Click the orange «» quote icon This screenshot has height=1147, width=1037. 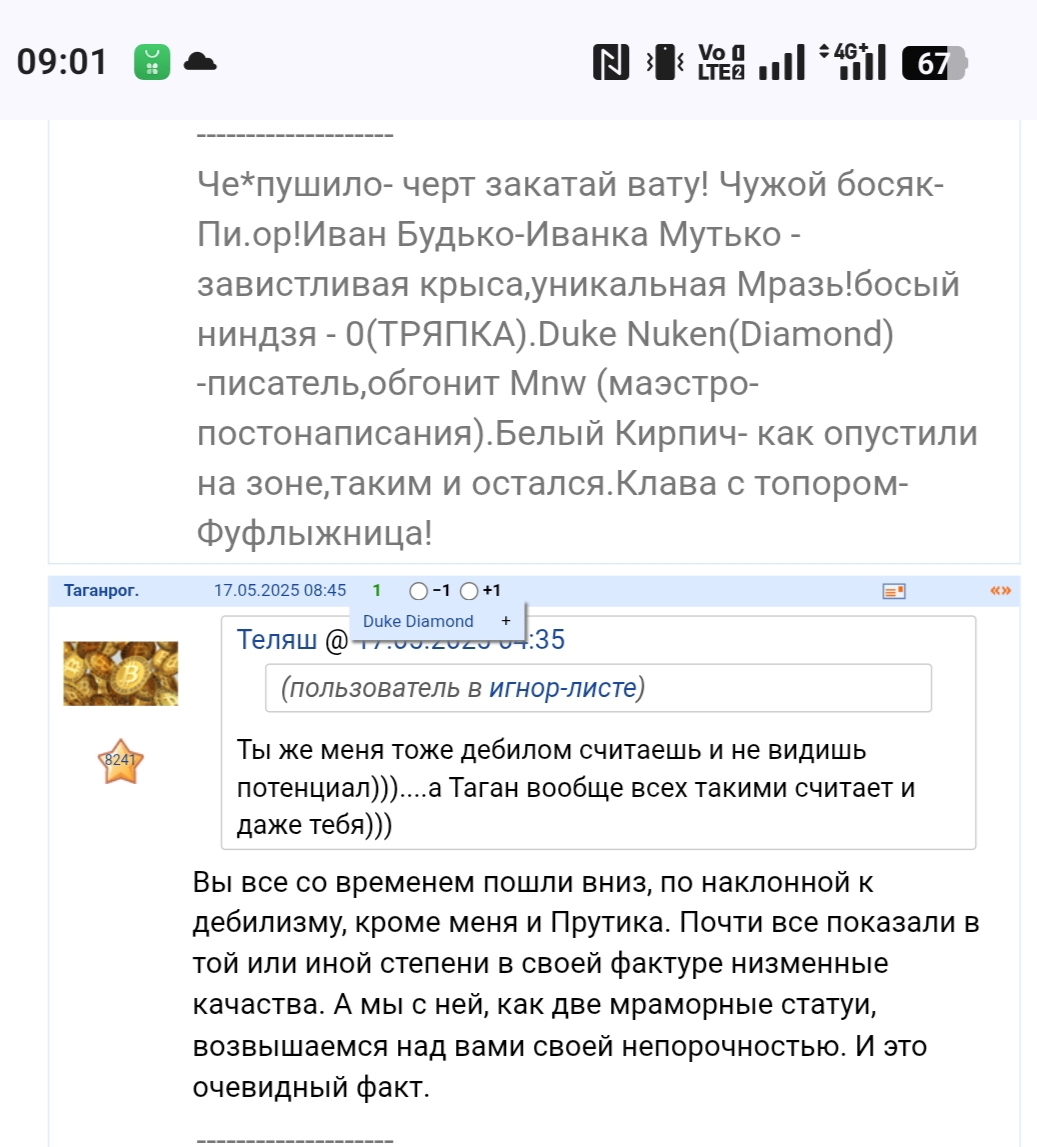click(x=1000, y=591)
